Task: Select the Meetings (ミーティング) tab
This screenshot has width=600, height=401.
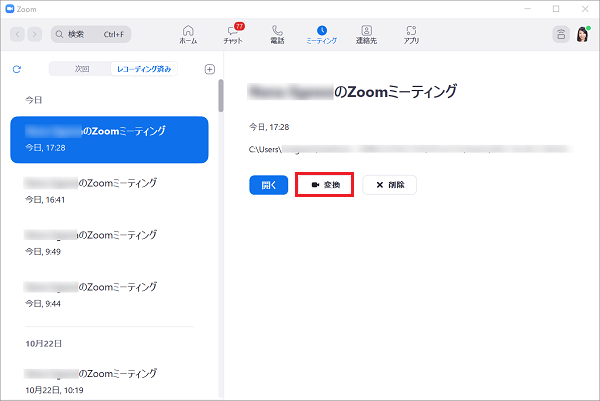Action: click(x=322, y=34)
